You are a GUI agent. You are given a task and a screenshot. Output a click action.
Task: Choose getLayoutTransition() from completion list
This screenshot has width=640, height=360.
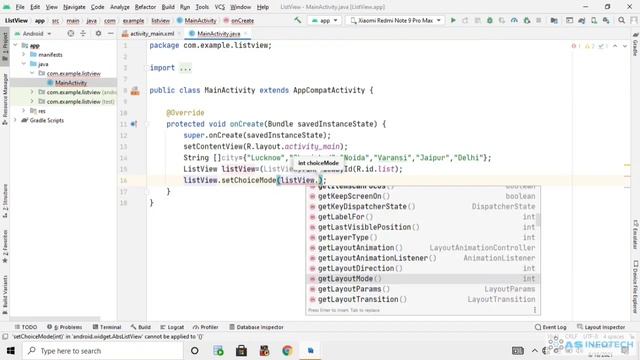coord(423,299)
